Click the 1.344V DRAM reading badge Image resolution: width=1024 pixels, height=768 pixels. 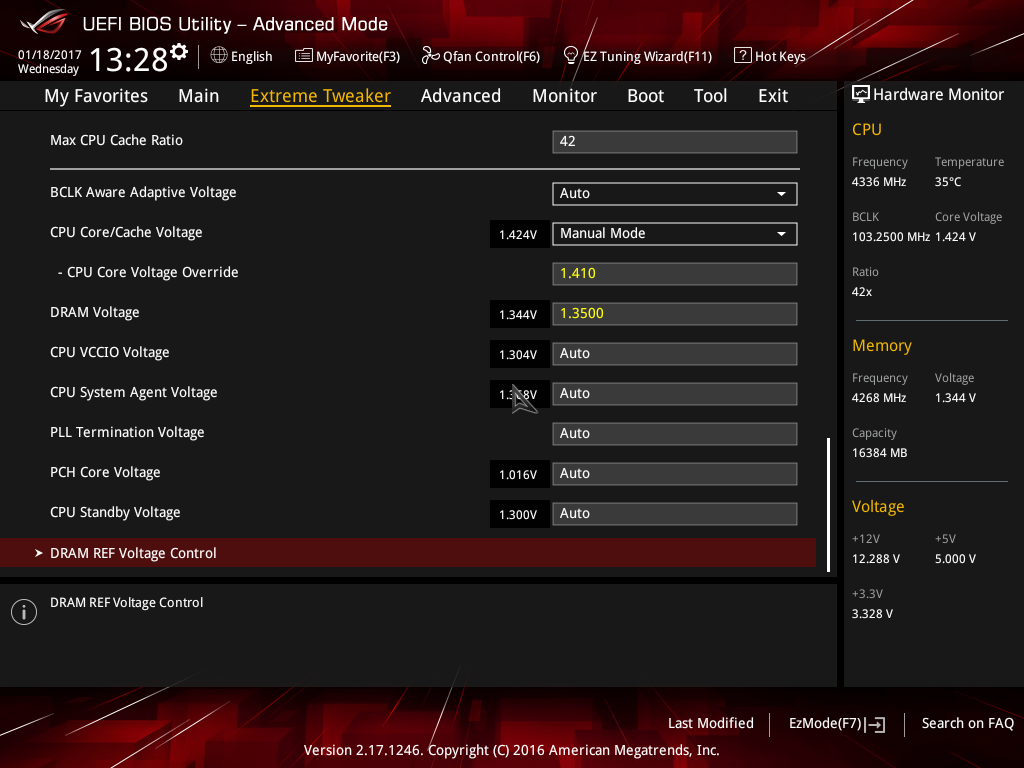[519, 315]
